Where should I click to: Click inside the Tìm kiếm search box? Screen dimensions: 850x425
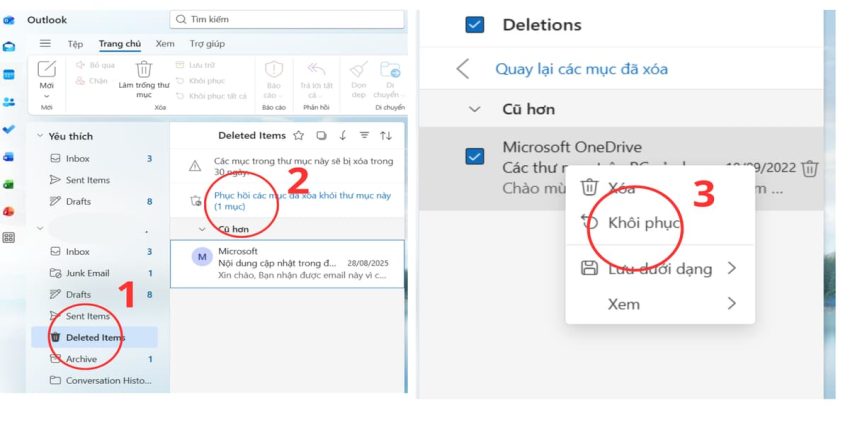287,20
